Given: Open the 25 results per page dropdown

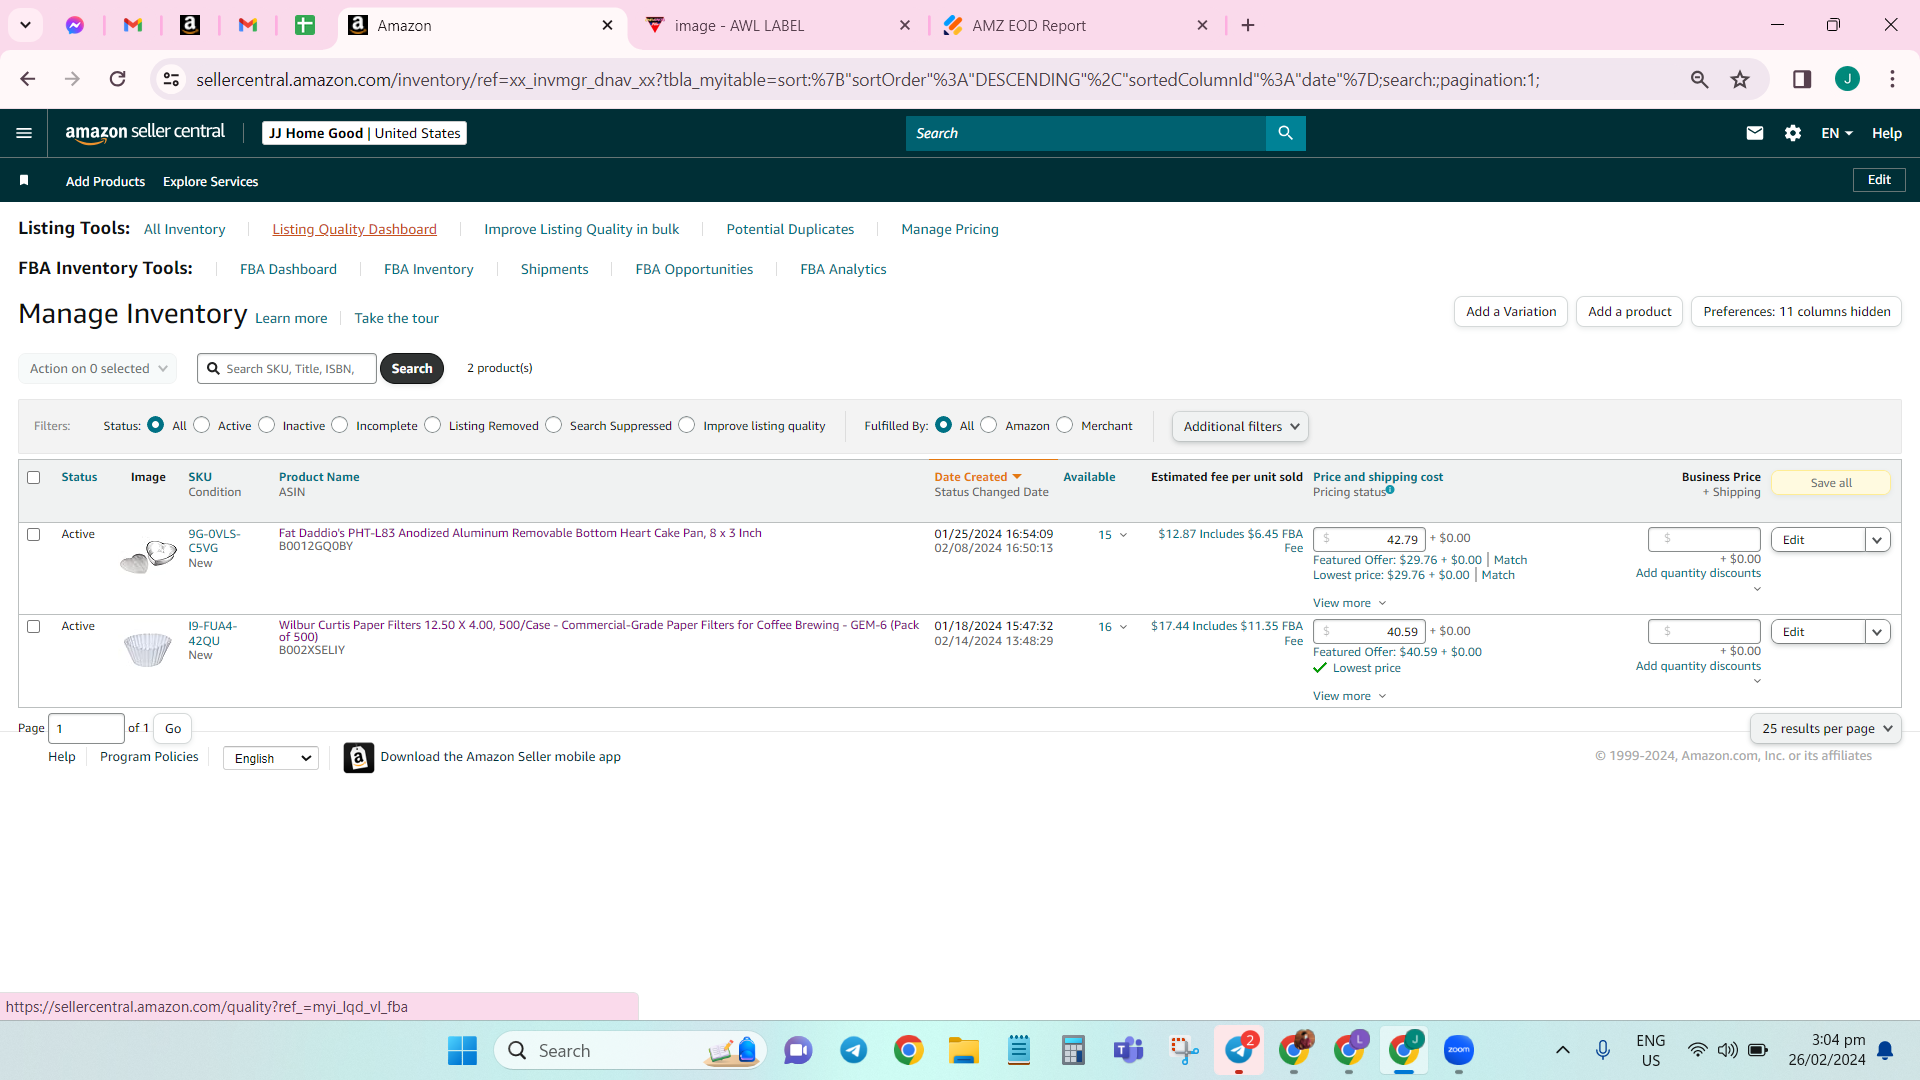Looking at the screenshot, I should tap(1826, 728).
